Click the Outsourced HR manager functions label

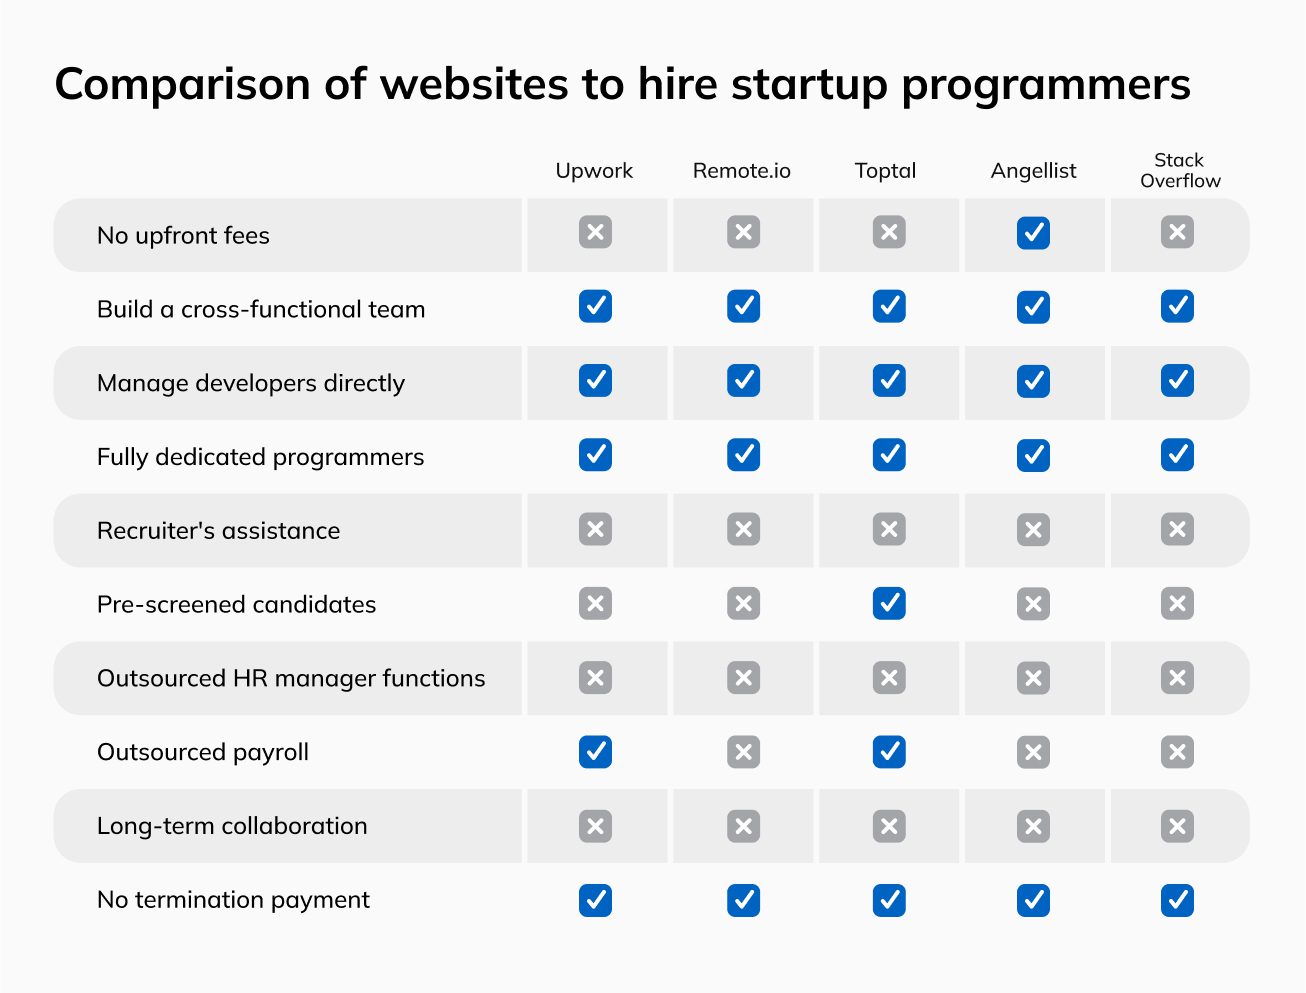291,678
